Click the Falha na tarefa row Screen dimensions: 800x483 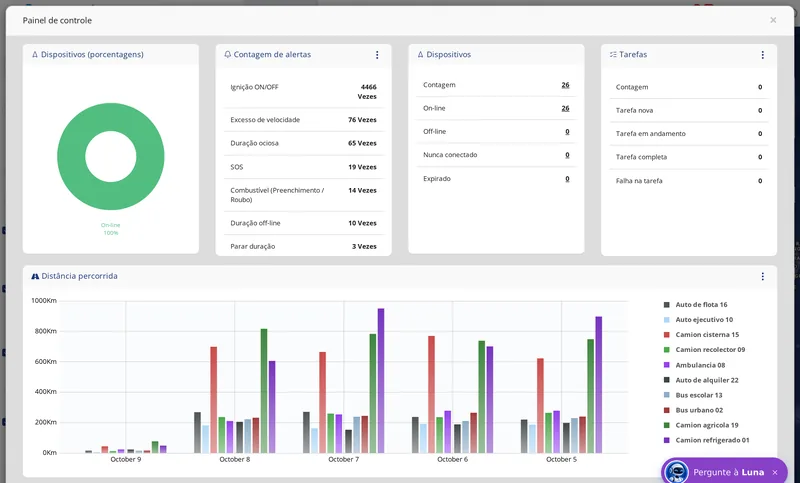point(689,181)
